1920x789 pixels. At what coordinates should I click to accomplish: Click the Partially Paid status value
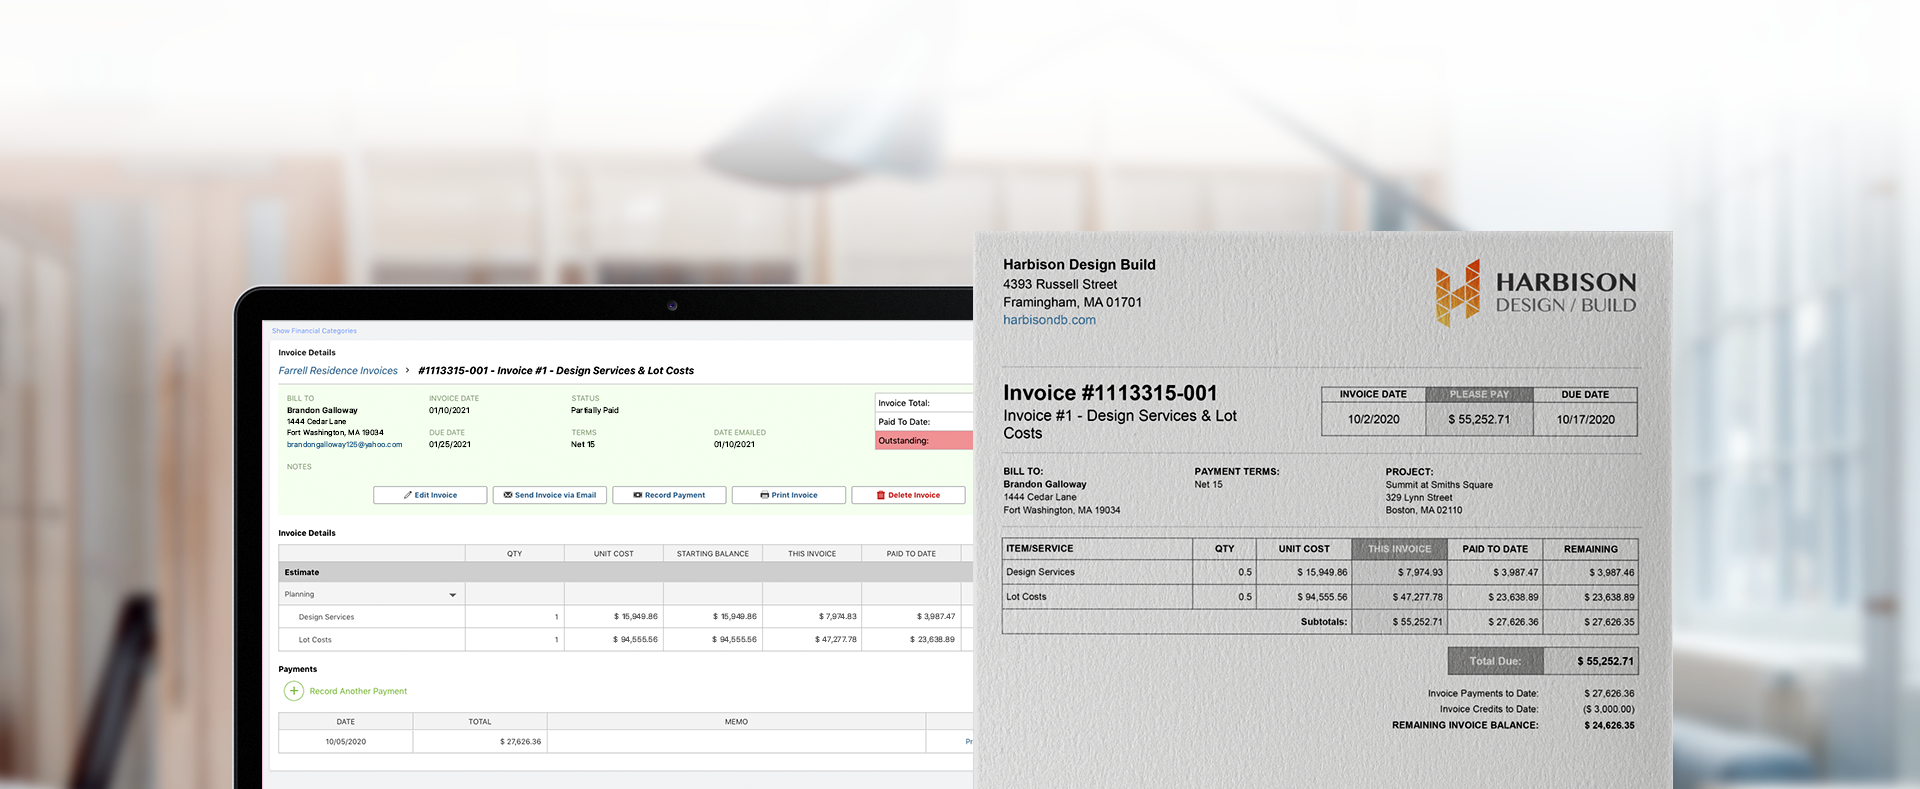tap(595, 410)
